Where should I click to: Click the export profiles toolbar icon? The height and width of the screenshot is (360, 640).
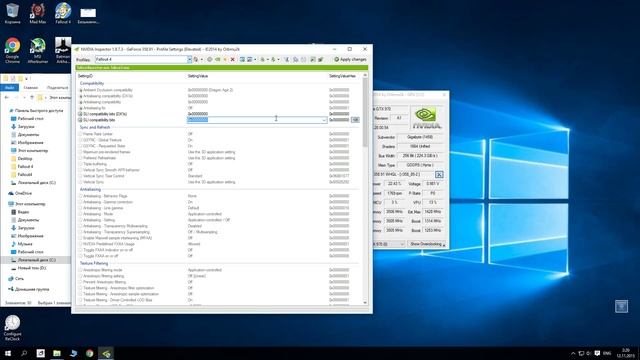pyautogui.click(x=263, y=60)
